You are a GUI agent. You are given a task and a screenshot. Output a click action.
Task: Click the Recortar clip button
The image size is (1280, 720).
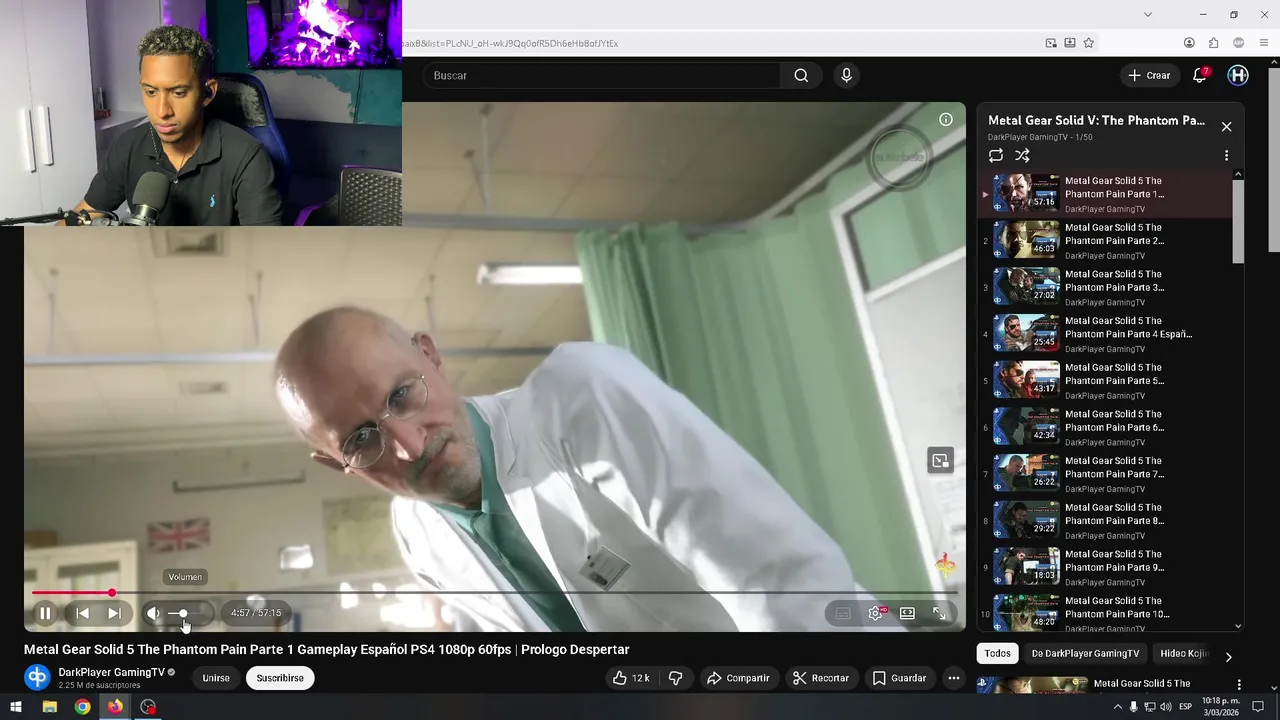(821, 678)
